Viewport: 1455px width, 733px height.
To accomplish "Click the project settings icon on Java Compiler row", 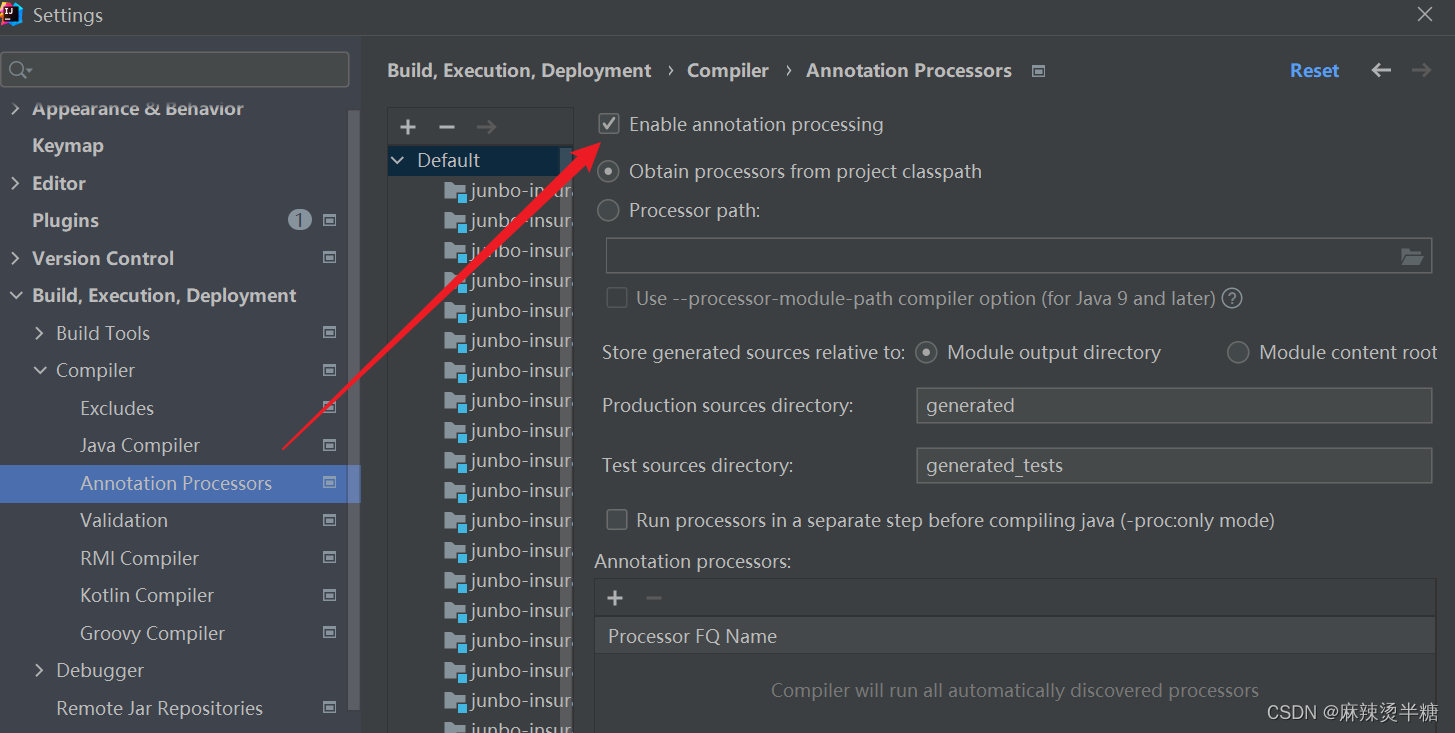I will [329, 445].
